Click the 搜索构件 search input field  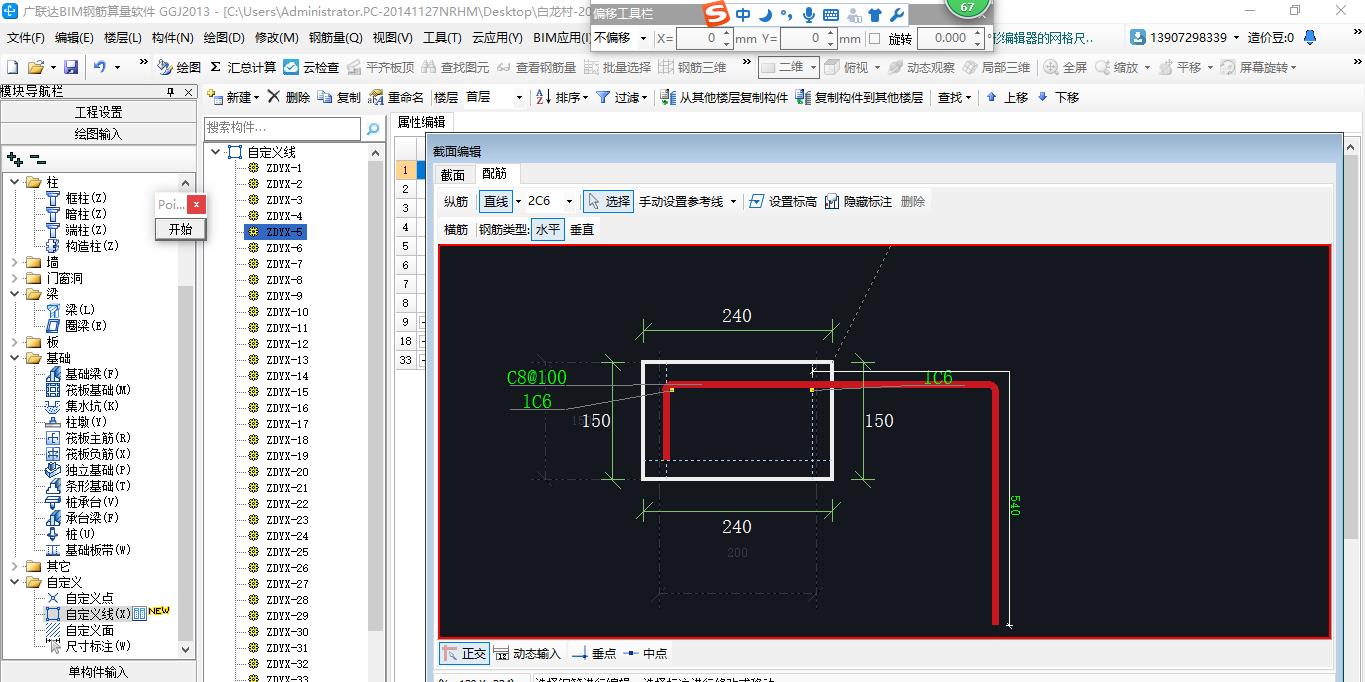point(282,128)
